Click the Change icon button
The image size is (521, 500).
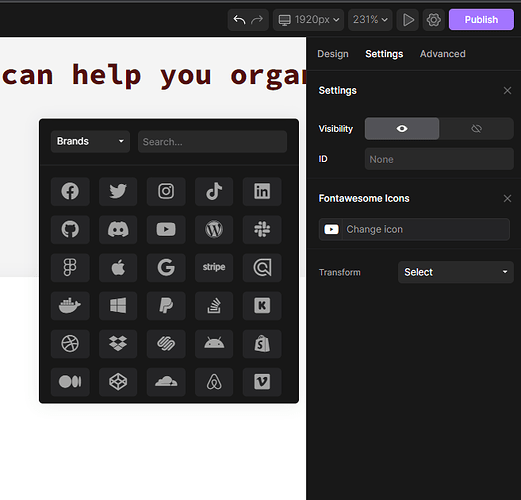pos(414,229)
